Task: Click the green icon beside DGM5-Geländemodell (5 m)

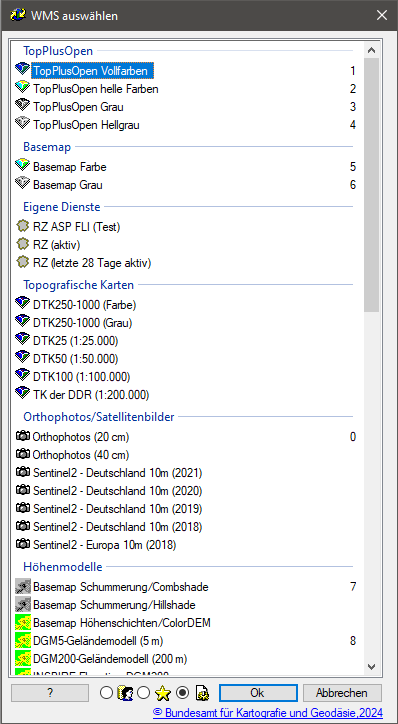Action: coord(22,641)
